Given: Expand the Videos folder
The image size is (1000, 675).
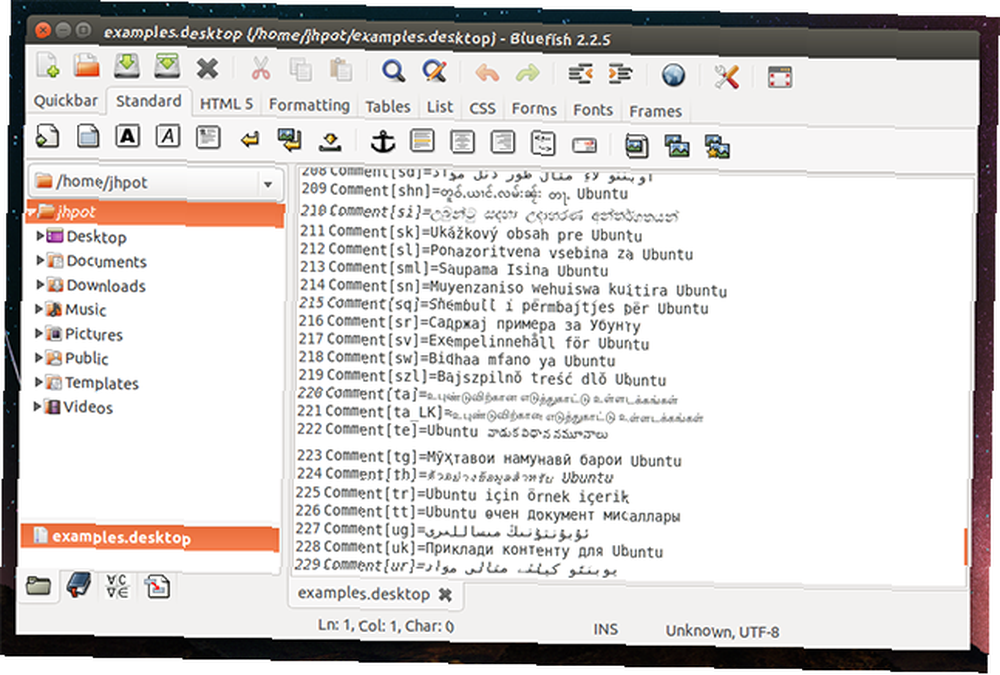Looking at the screenshot, I should (x=38, y=406).
